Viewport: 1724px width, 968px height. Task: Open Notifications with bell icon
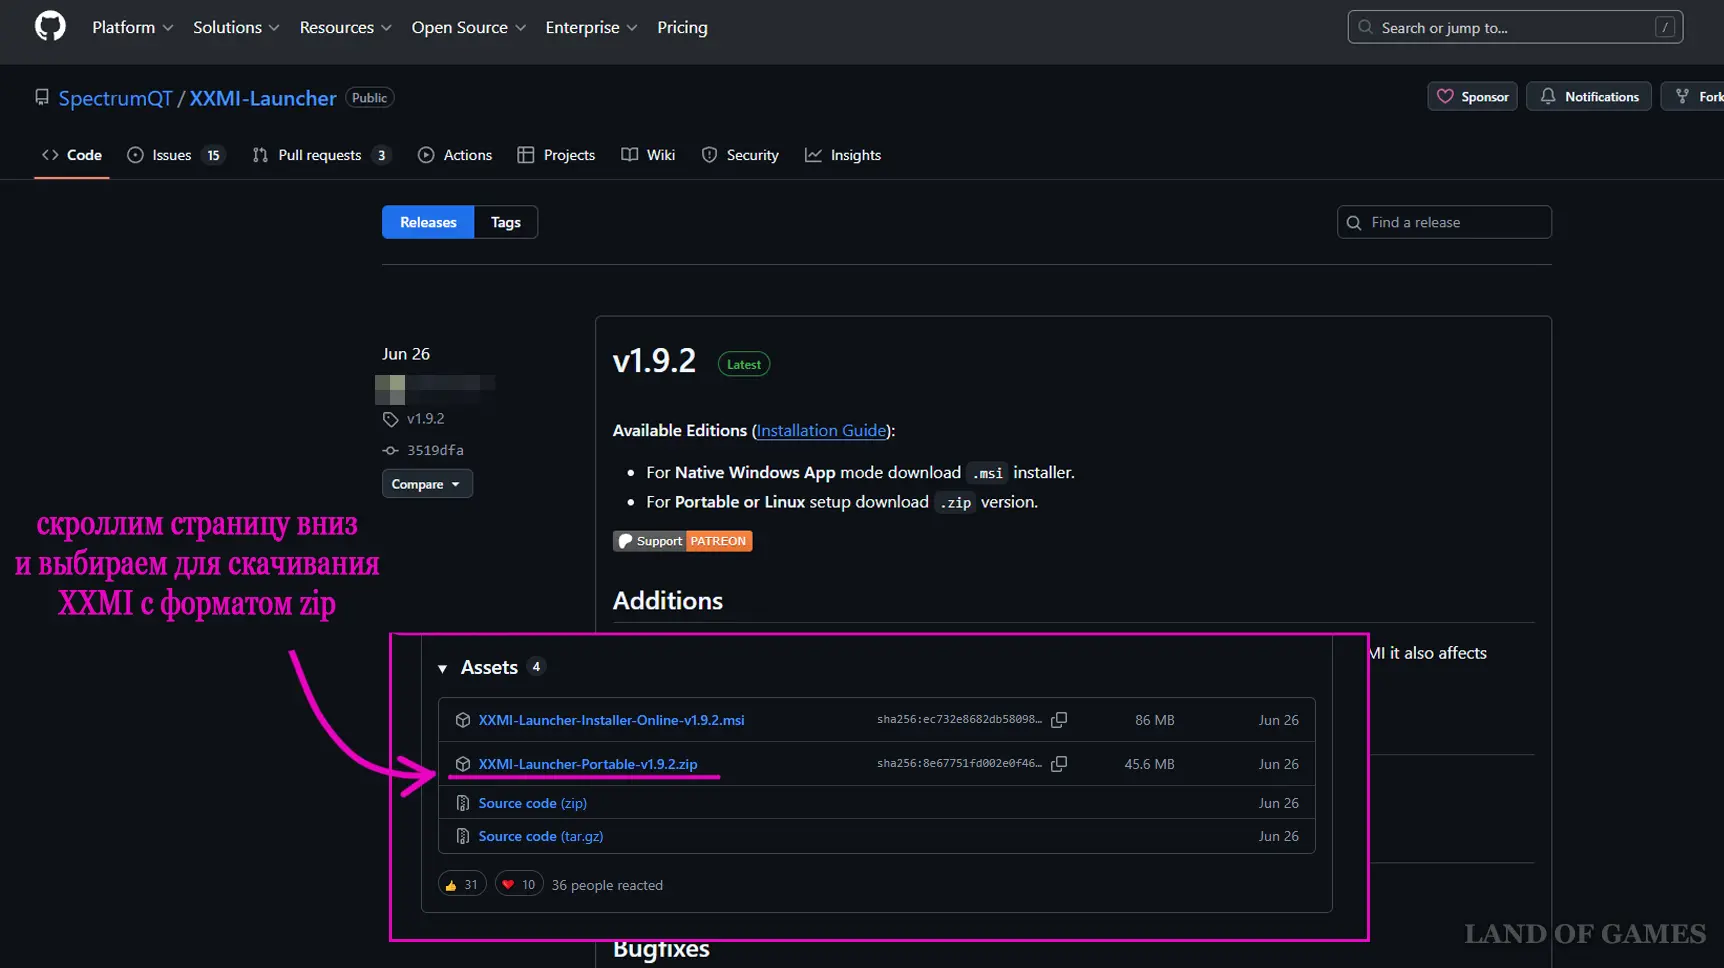[1588, 97]
